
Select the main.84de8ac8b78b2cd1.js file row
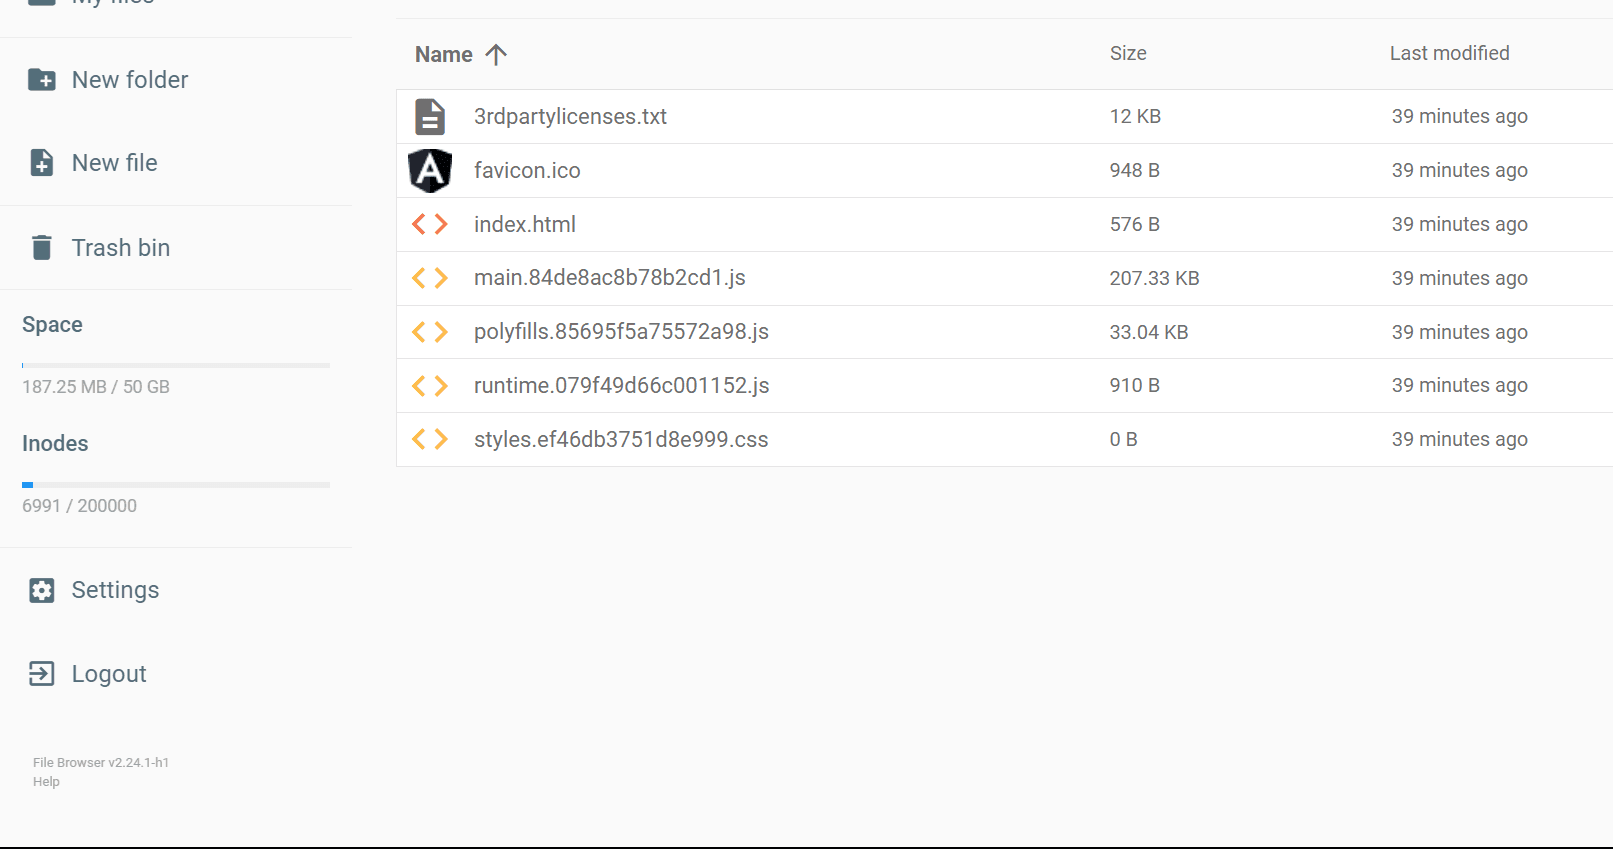(x=1004, y=278)
